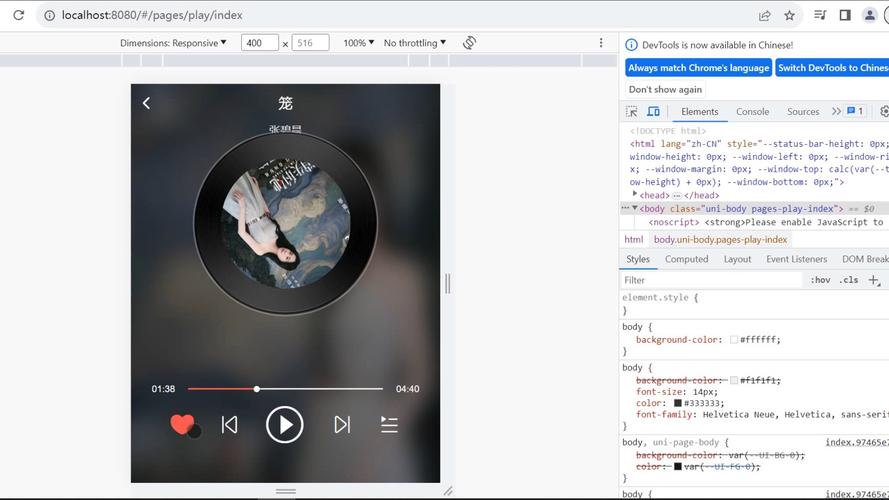This screenshot has height=500, width=889.
Task: Switch to the Elements tab
Action: [700, 112]
